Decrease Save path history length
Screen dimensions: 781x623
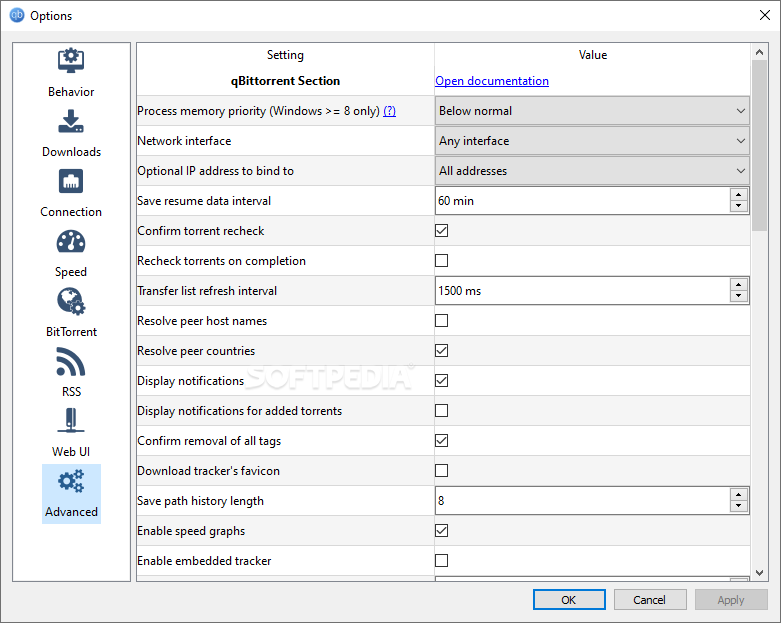pos(739,506)
